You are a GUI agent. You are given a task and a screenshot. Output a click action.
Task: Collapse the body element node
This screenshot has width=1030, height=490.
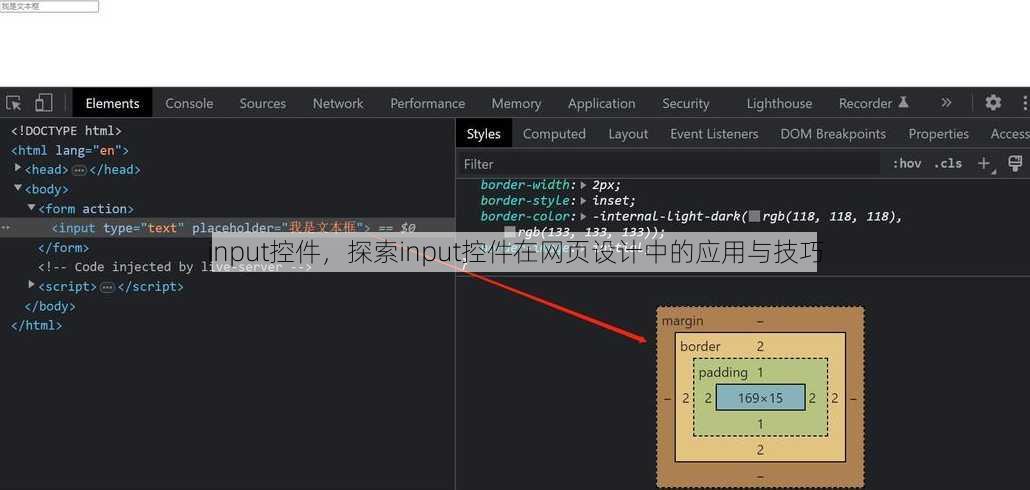[18, 189]
